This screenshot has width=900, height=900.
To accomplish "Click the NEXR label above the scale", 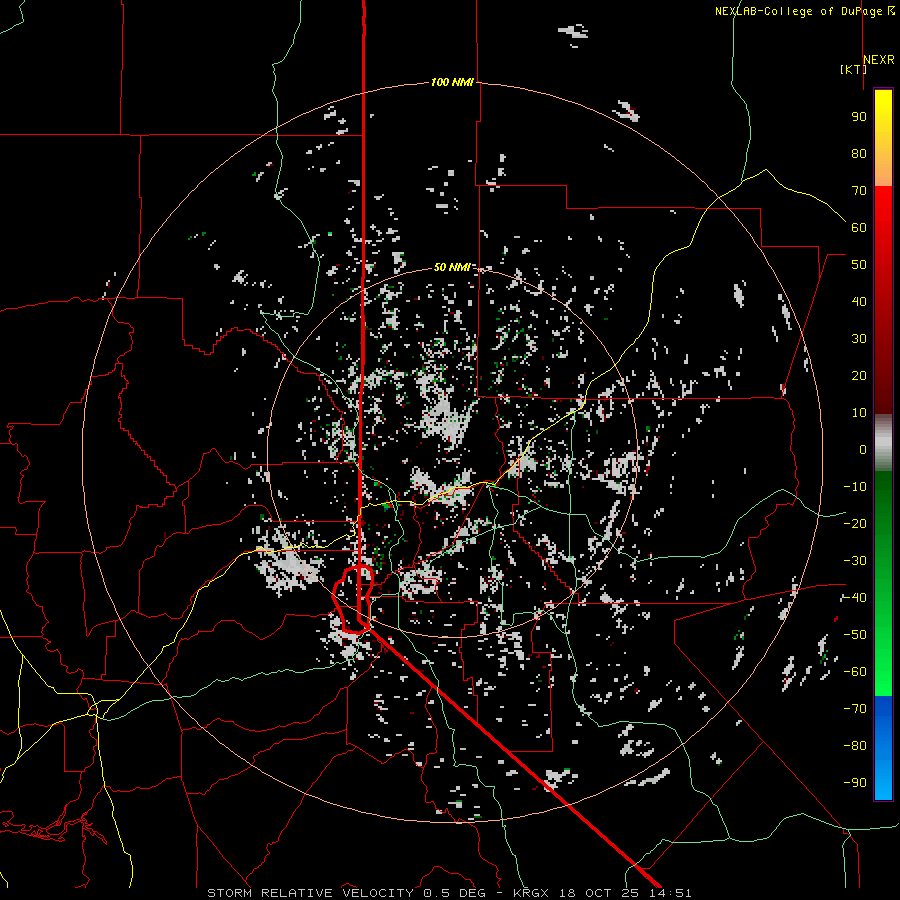I will point(879,60).
